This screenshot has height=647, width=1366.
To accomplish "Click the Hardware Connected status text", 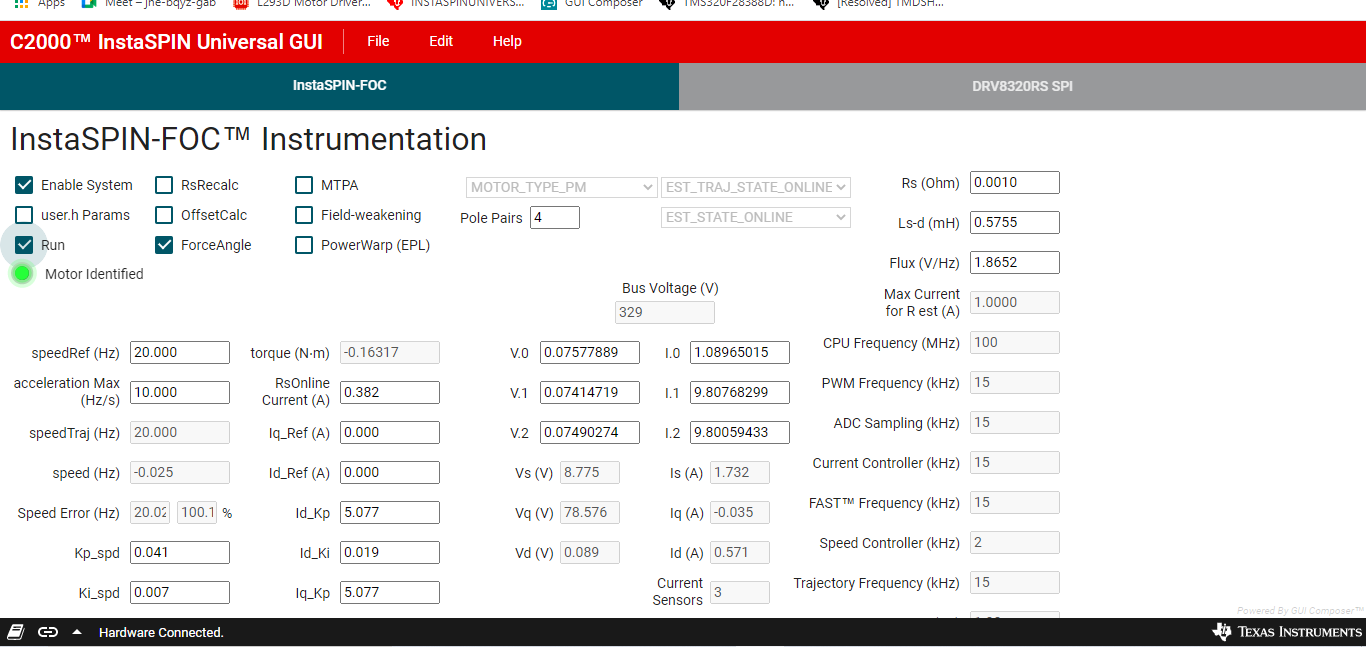I will click(161, 632).
